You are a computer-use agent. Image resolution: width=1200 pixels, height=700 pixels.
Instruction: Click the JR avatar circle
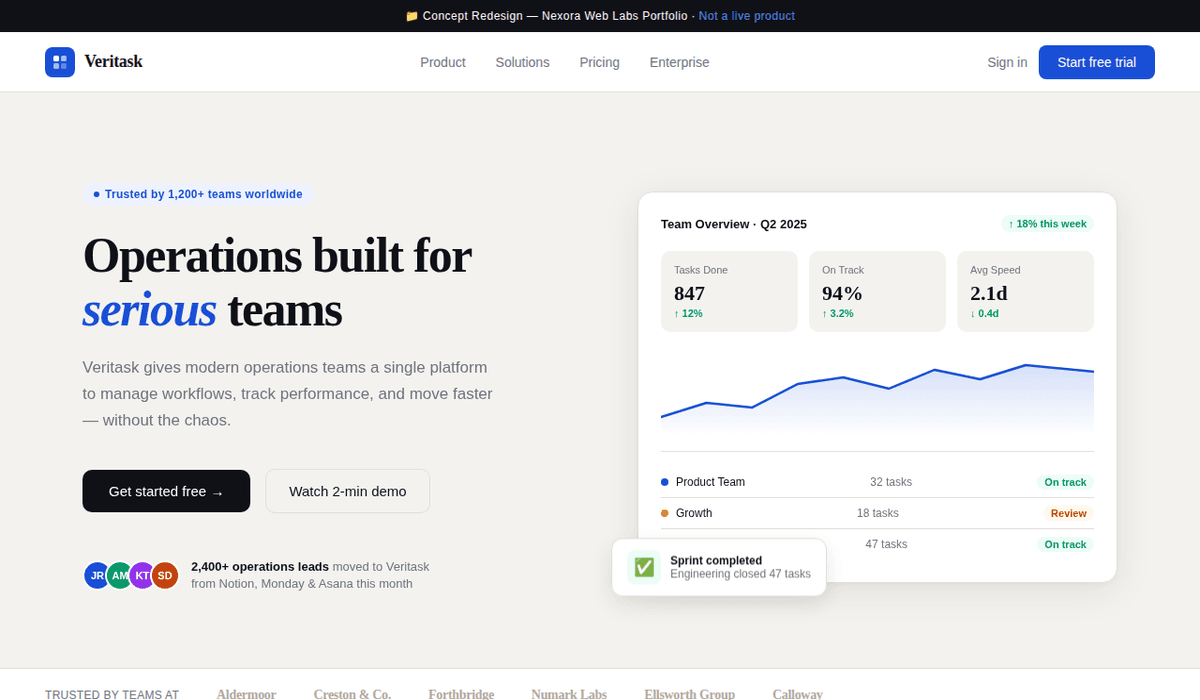click(x=97, y=575)
